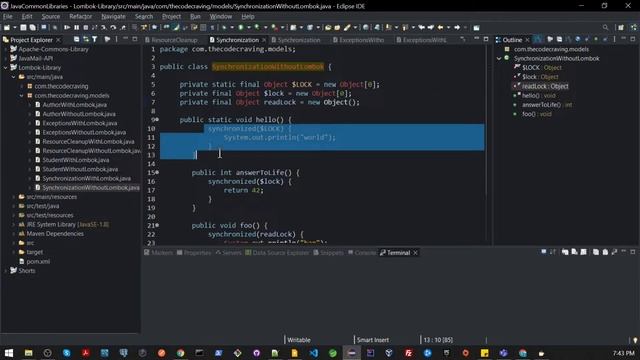Show hidden editor tabs list
Image resolution: width=640 pixels, height=360 pixels.
[462, 39]
